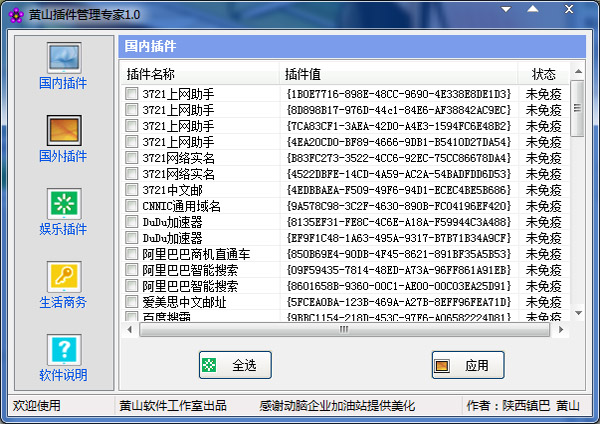Screen dimensions: 600x424
Task: Open the 娱乐插件 green sidebar icon
Action: pyautogui.click(x=64, y=204)
